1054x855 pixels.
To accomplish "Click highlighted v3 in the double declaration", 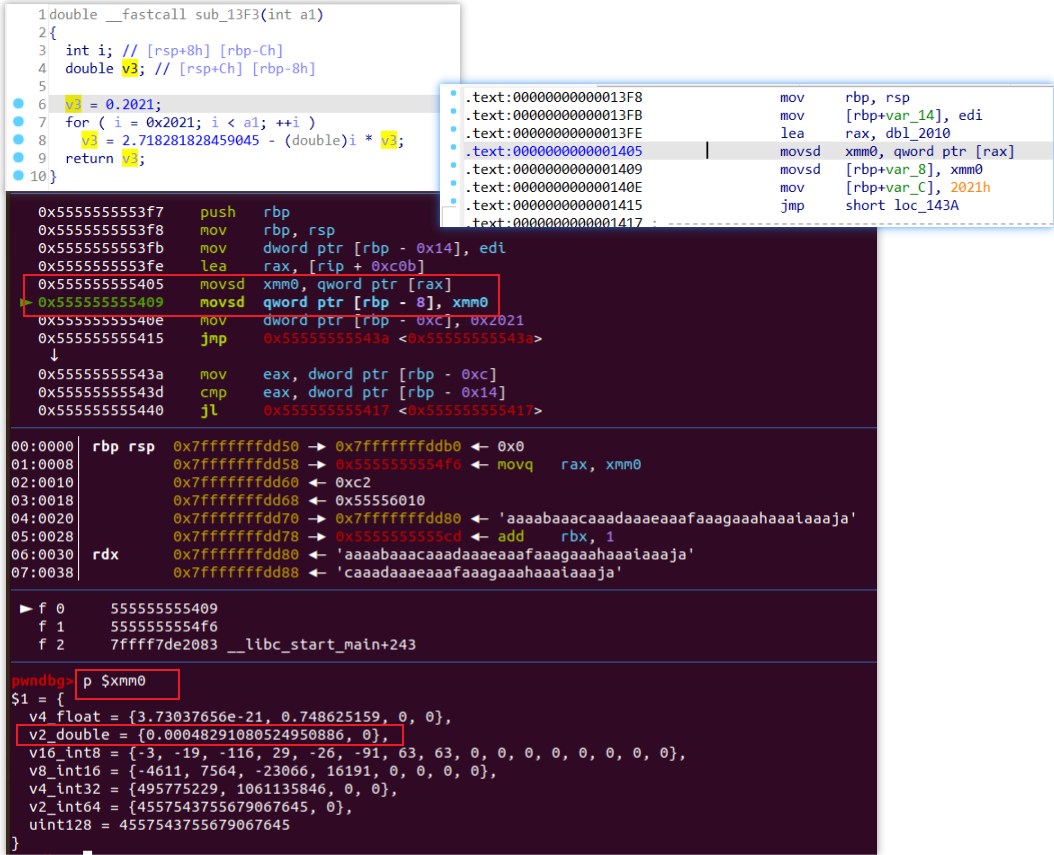I will click(x=128, y=68).
